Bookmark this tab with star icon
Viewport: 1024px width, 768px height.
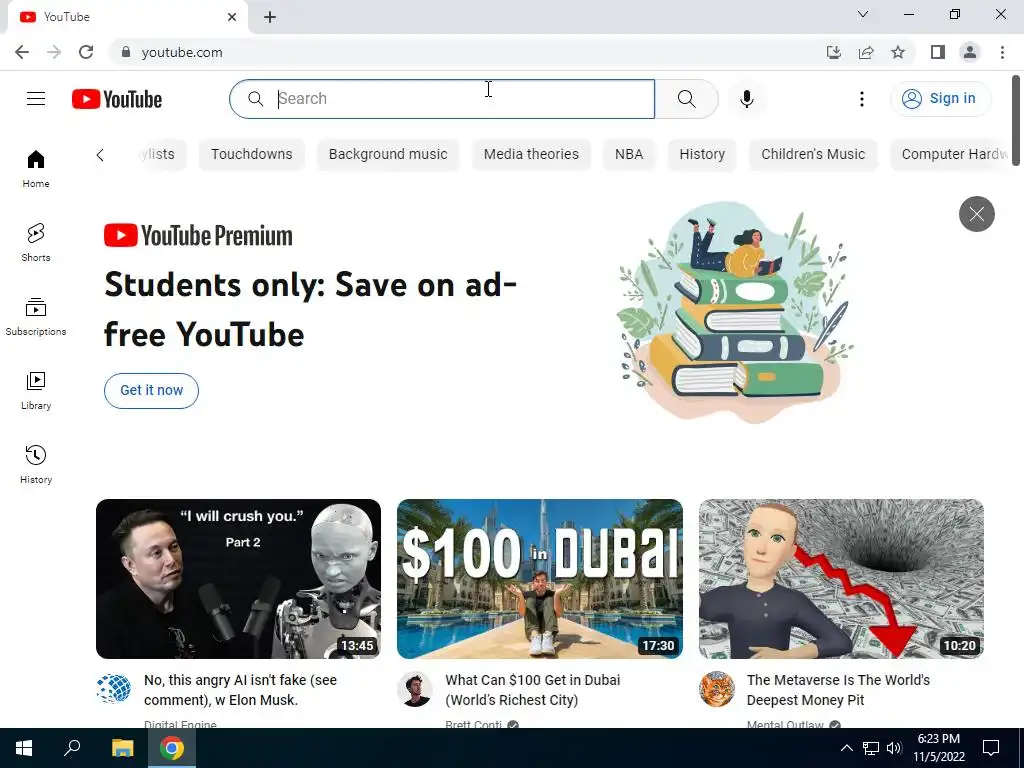click(x=898, y=52)
